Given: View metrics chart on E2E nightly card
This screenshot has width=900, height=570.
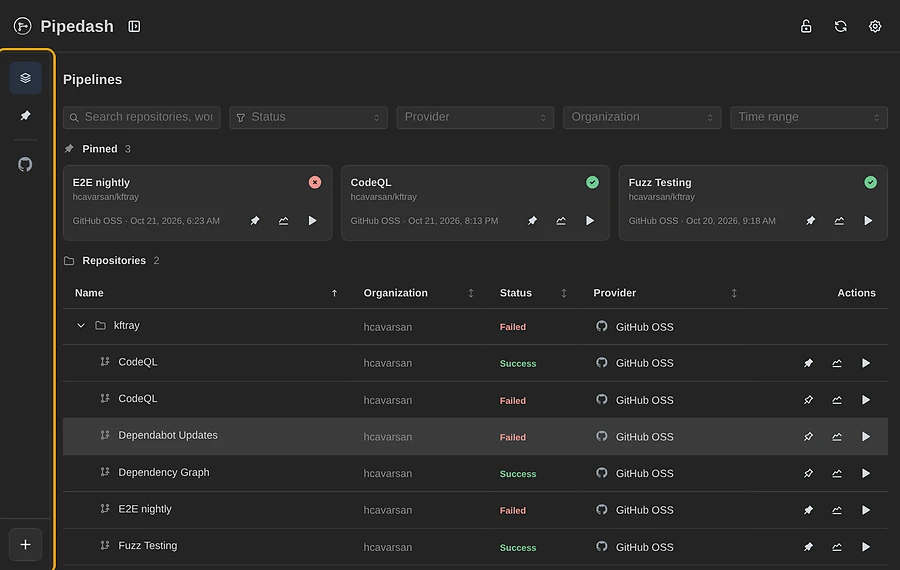Looking at the screenshot, I should point(284,220).
